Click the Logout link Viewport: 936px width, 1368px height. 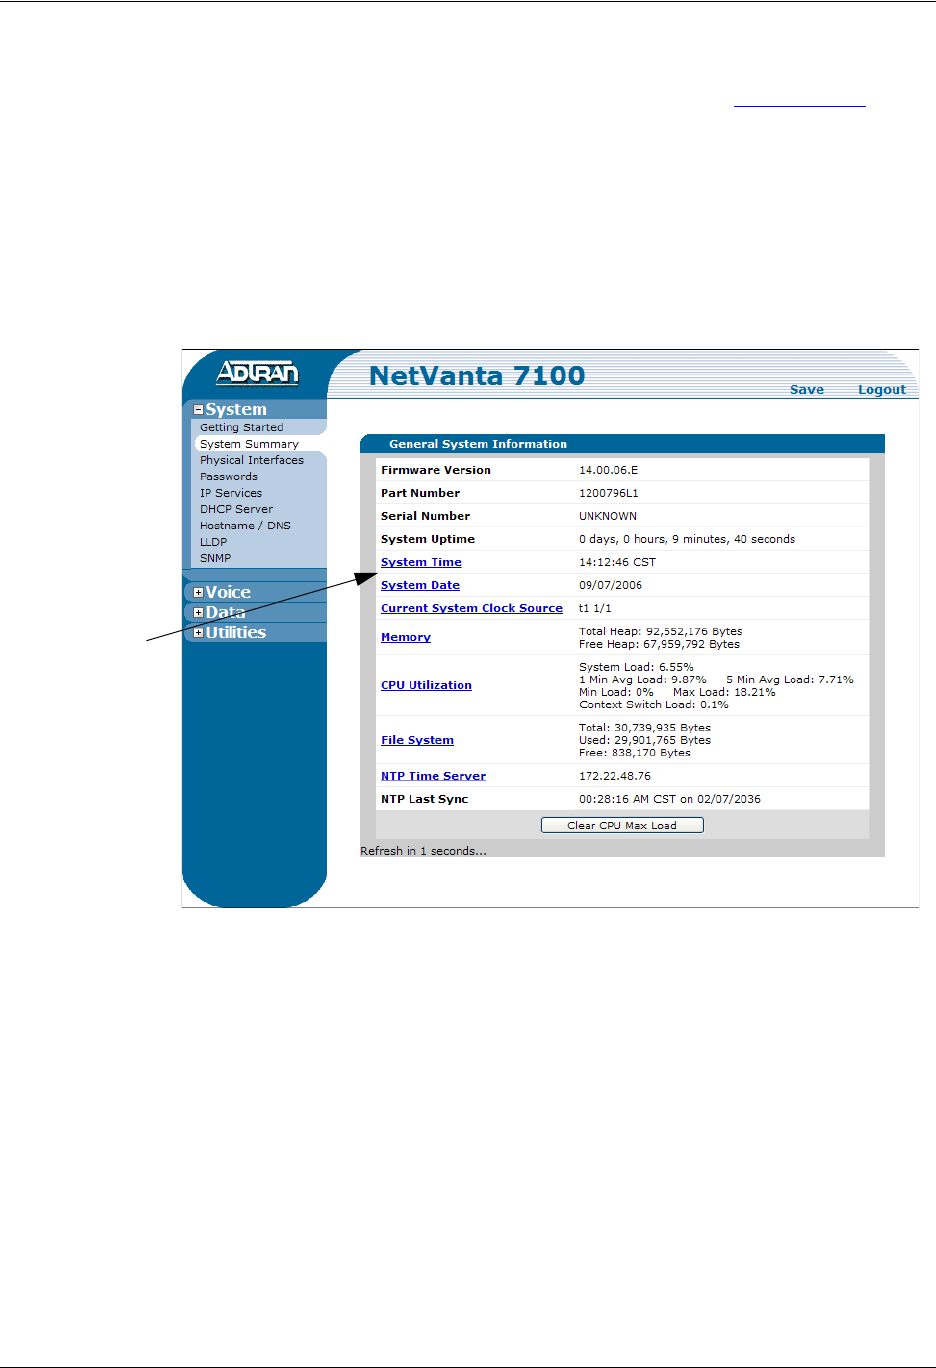[x=882, y=390]
